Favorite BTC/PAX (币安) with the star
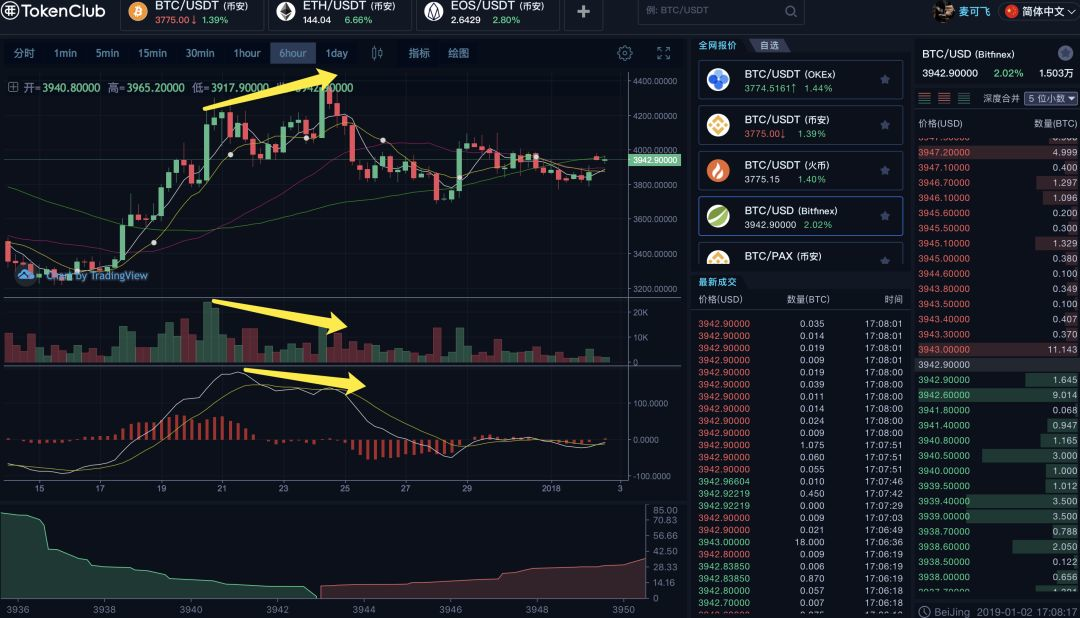Viewport: 1080px width, 618px height. coord(885,260)
